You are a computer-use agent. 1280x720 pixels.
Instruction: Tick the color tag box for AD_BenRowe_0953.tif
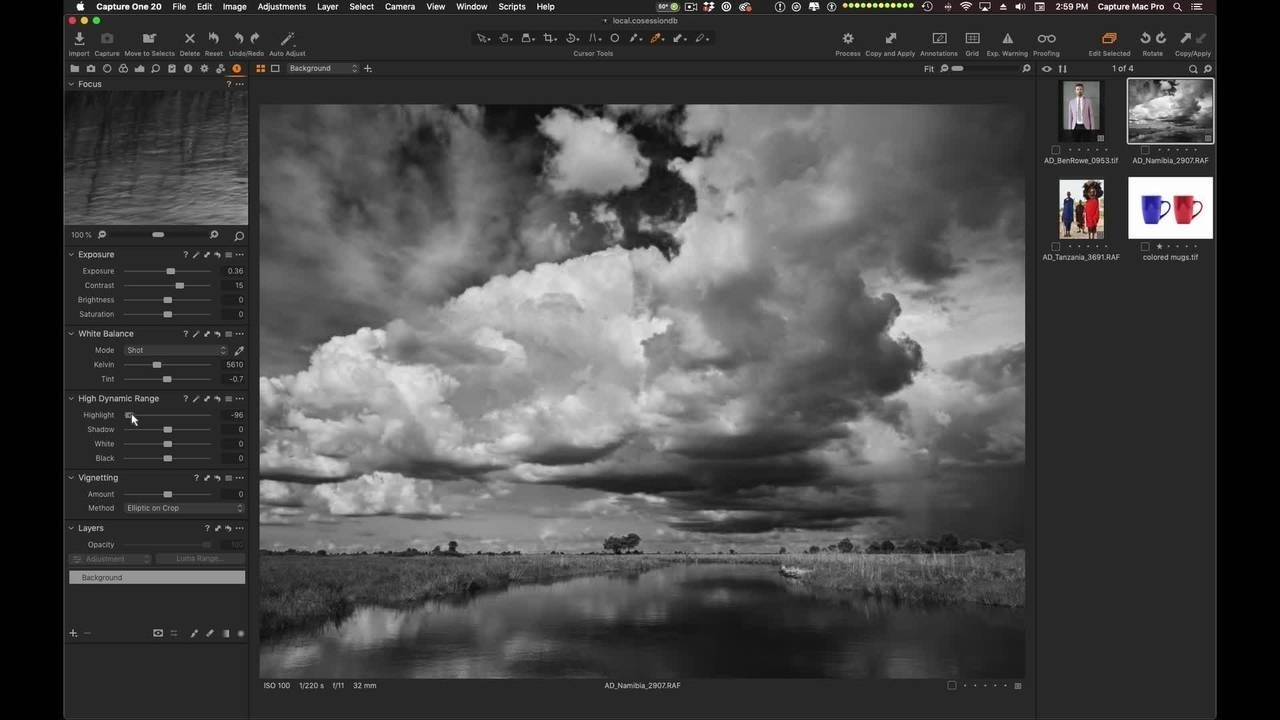[1056, 150]
